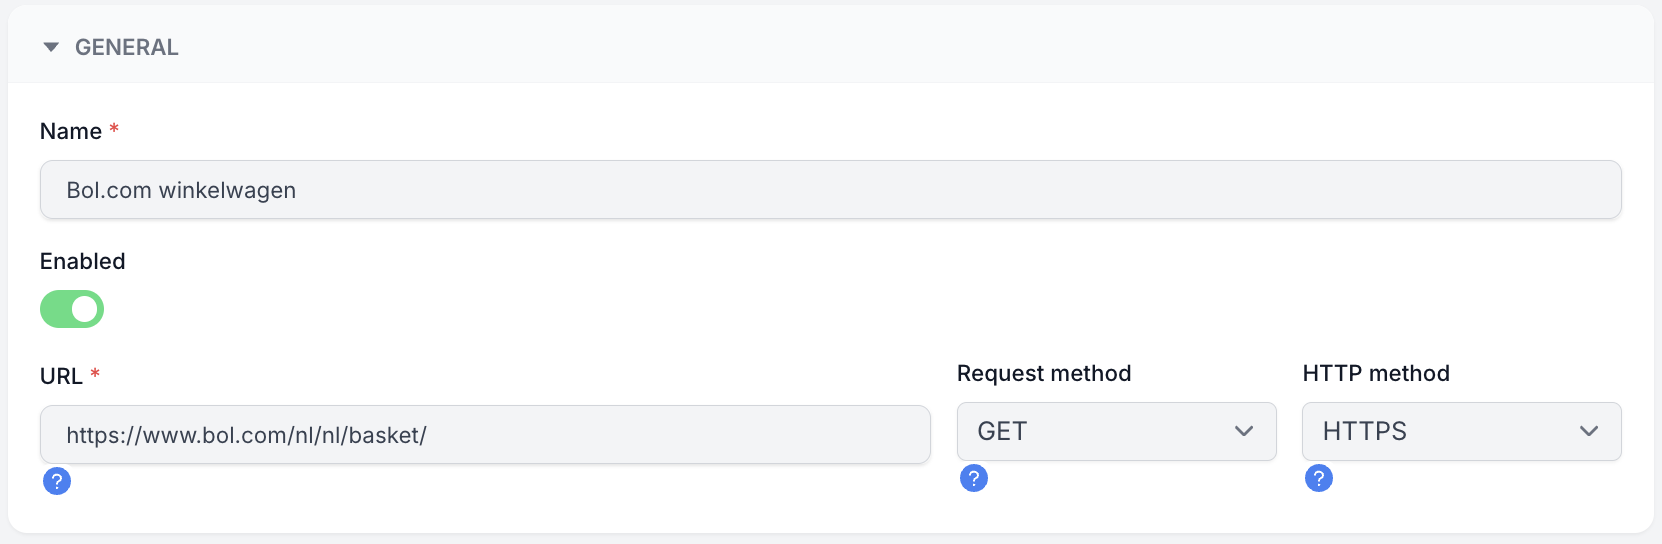The width and height of the screenshot is (1662, 544).
Task: Click the chevron arrow in HTTPS dropdown
Action: 1589,431
